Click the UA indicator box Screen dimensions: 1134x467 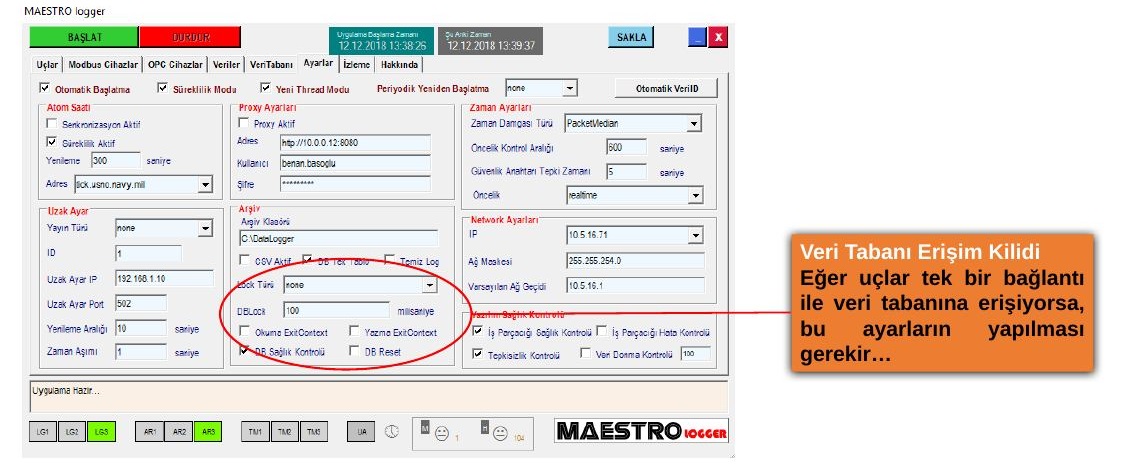coord(361,432)
